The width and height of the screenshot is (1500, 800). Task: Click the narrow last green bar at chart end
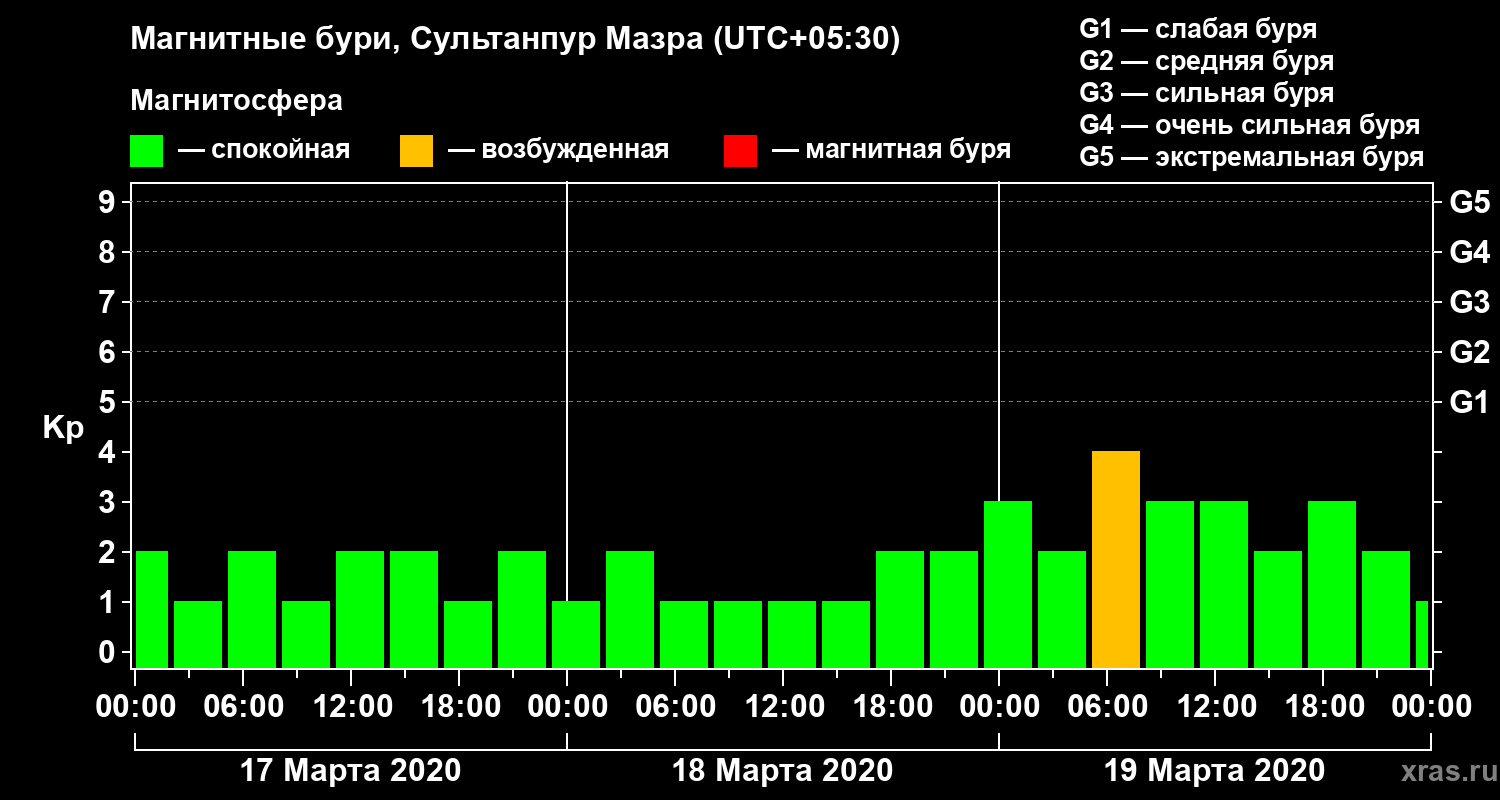pos(1422,635)
